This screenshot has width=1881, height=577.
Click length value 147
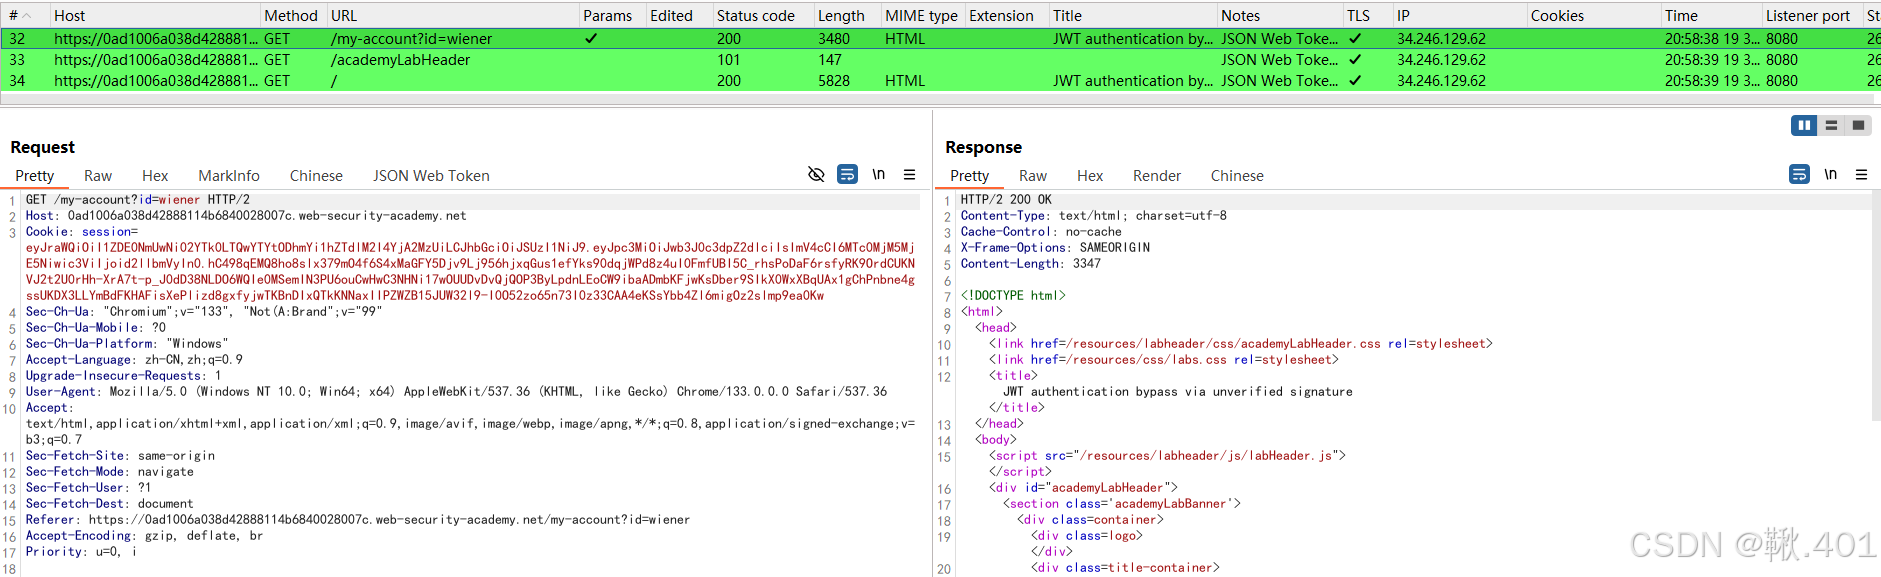(830, 59)
